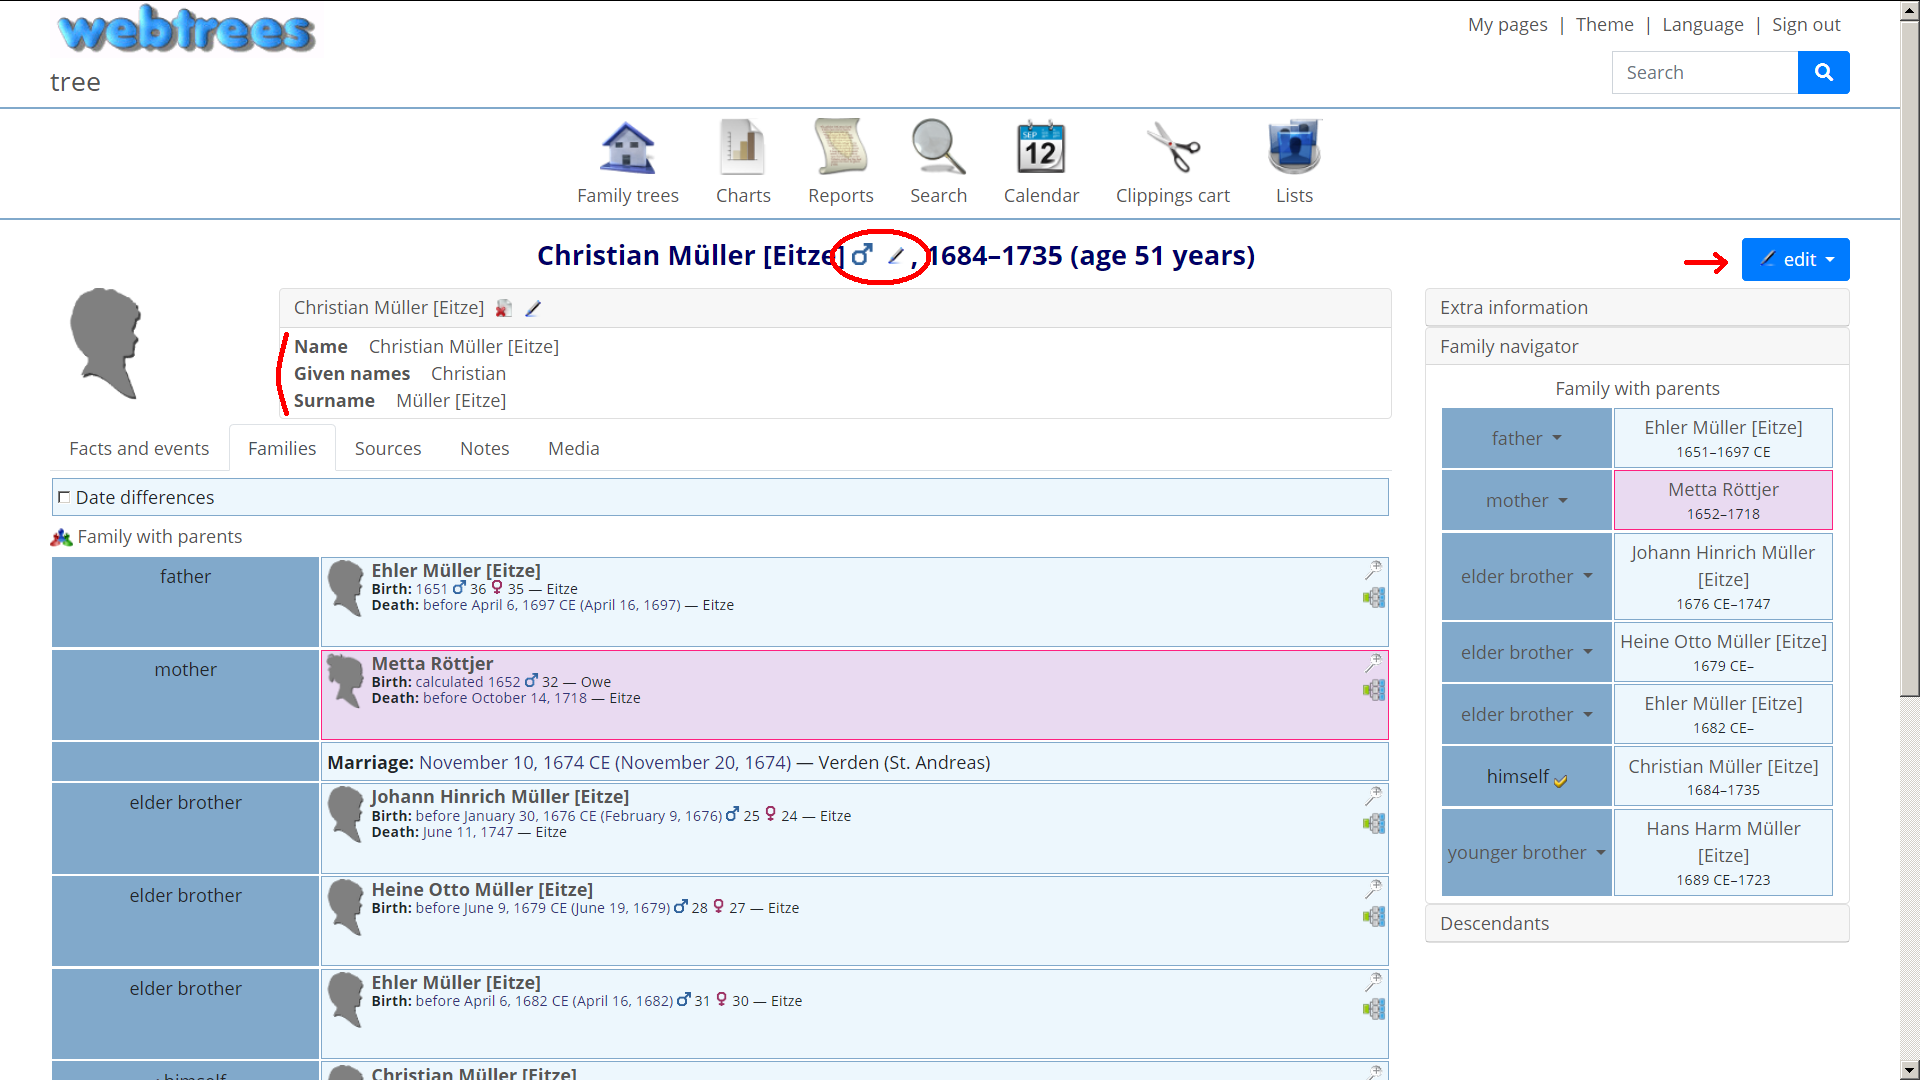This screenshot has height=1080, width=1920.
Task: Click the Lists icon
Action: [1294, 148]
